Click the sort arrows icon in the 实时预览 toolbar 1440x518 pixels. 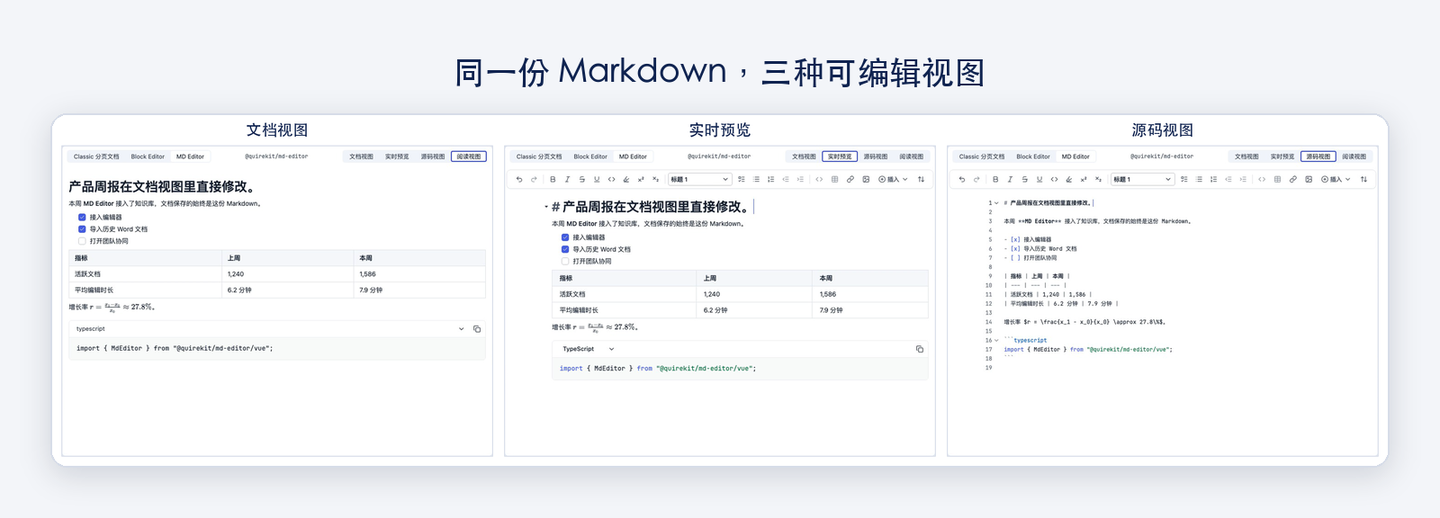(x=921, y=179)
